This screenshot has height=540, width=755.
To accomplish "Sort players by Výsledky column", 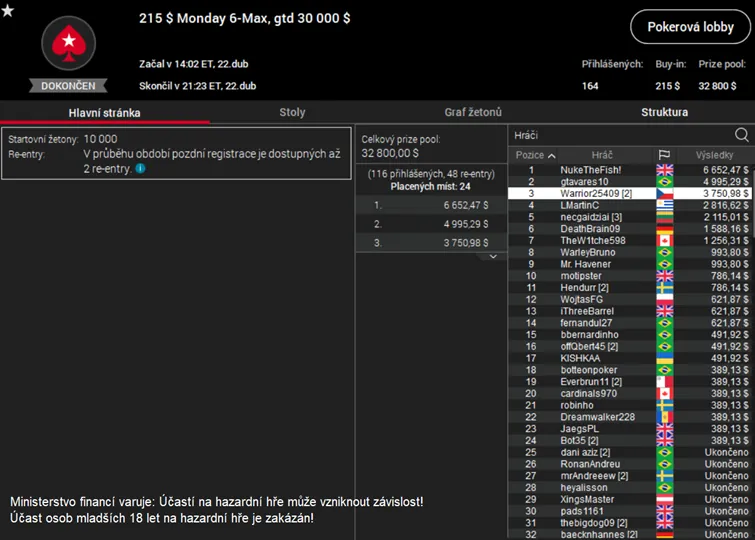I will (714, 155).
